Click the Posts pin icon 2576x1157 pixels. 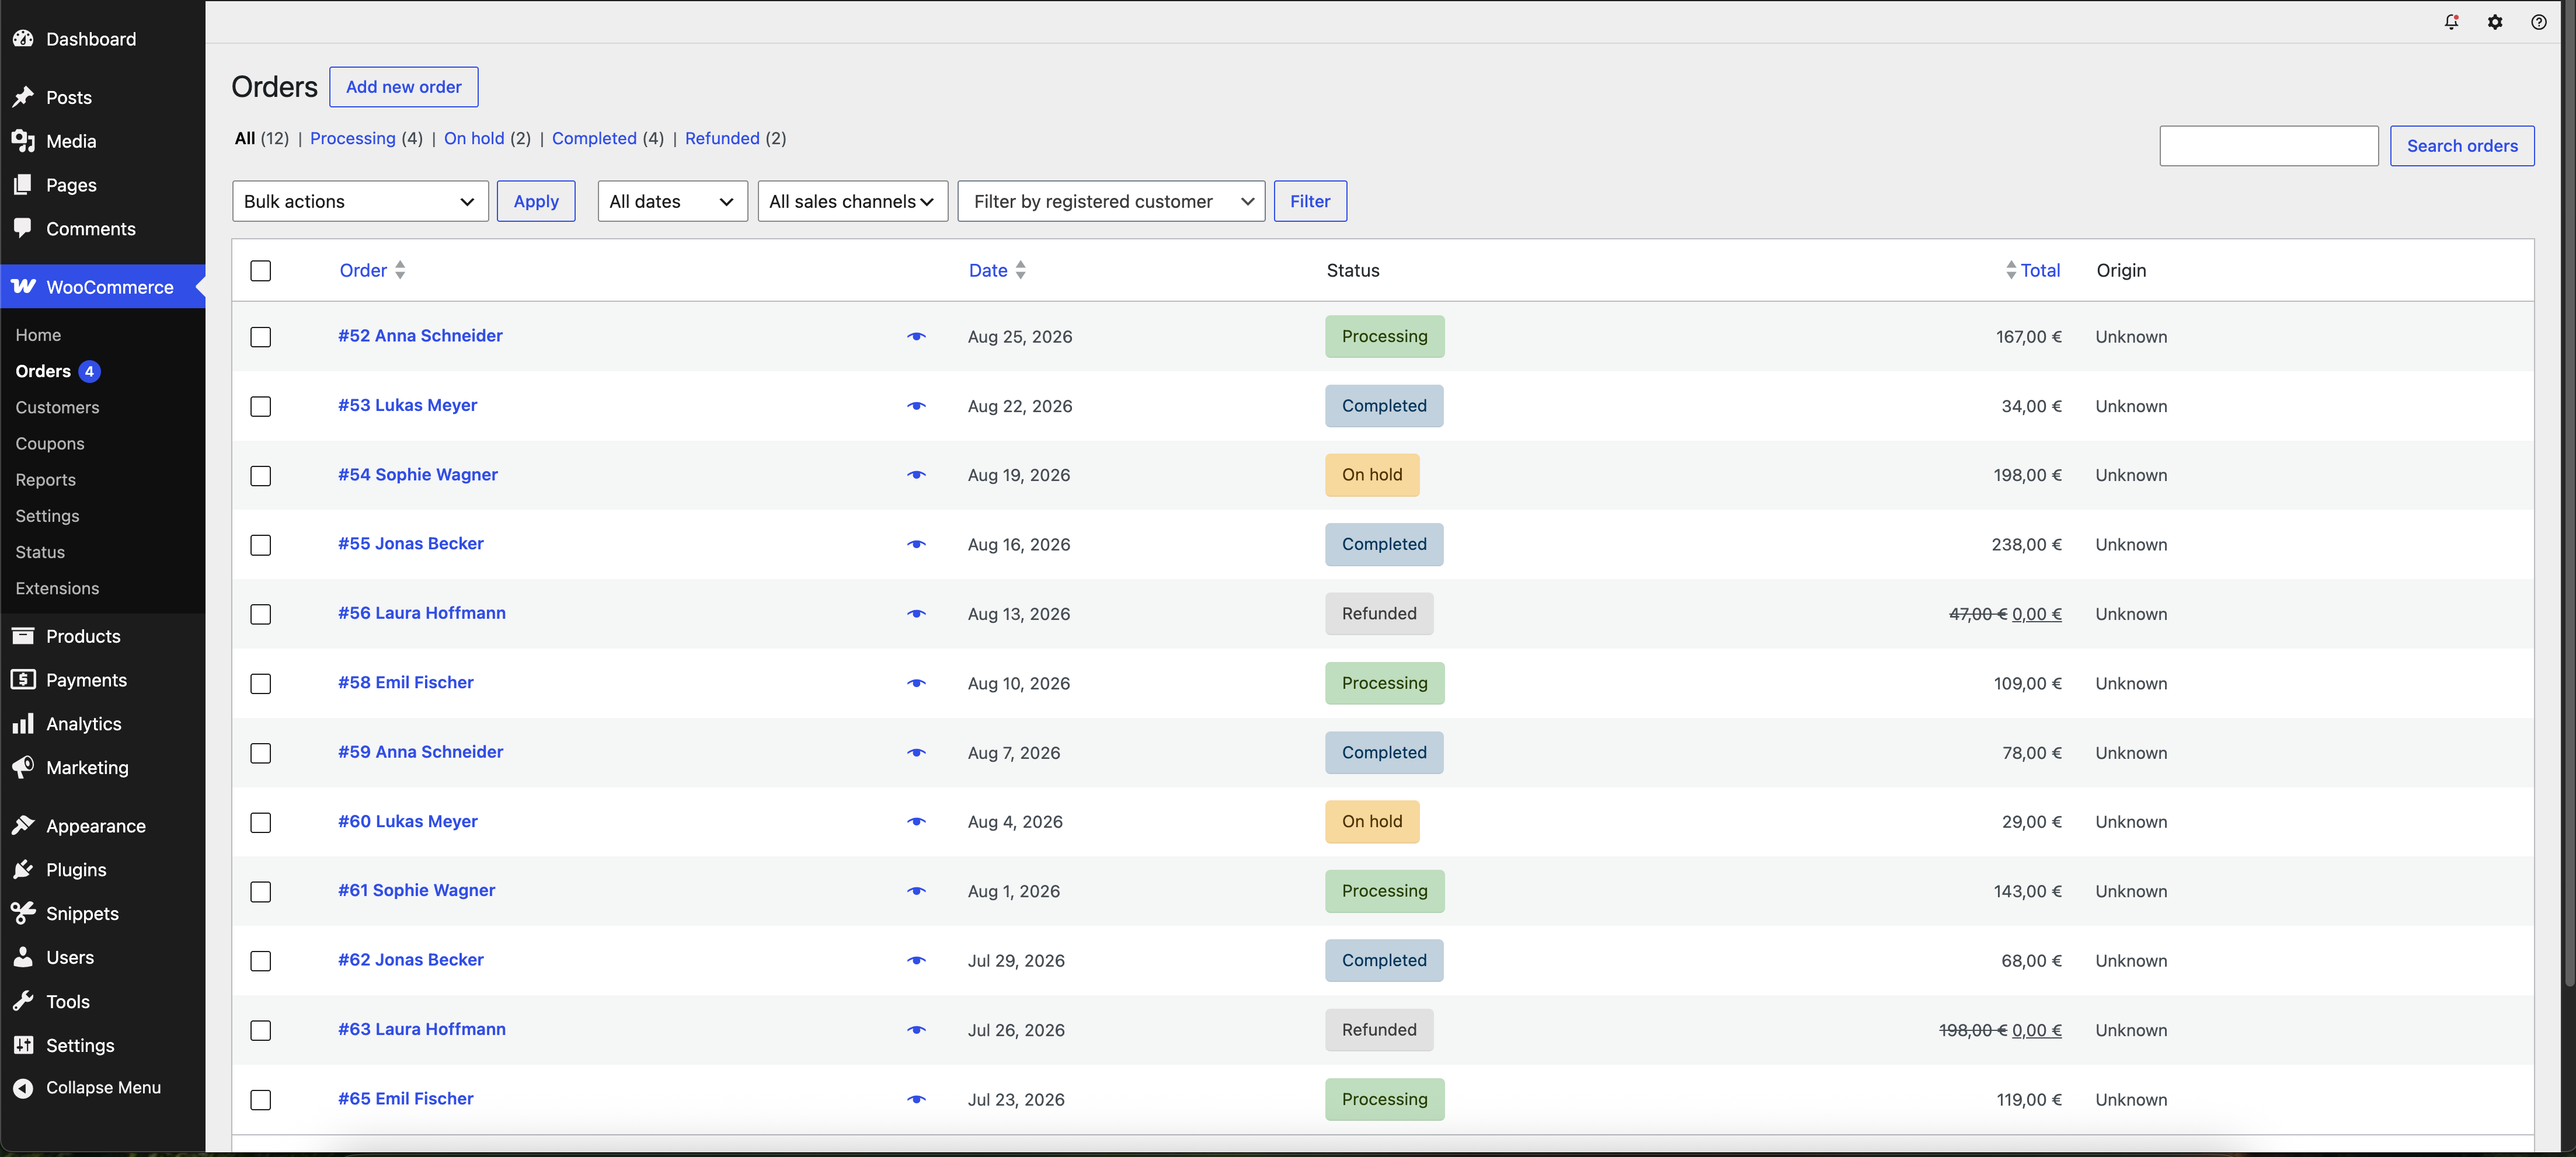click(23, 97)
